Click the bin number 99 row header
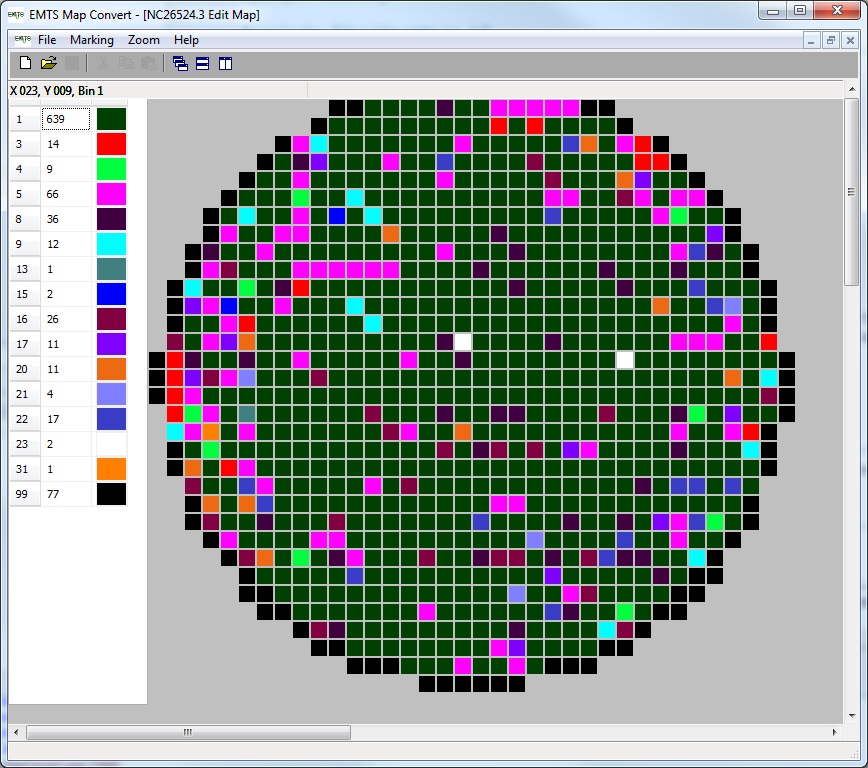868x768 pixels. tap(24, 494)
